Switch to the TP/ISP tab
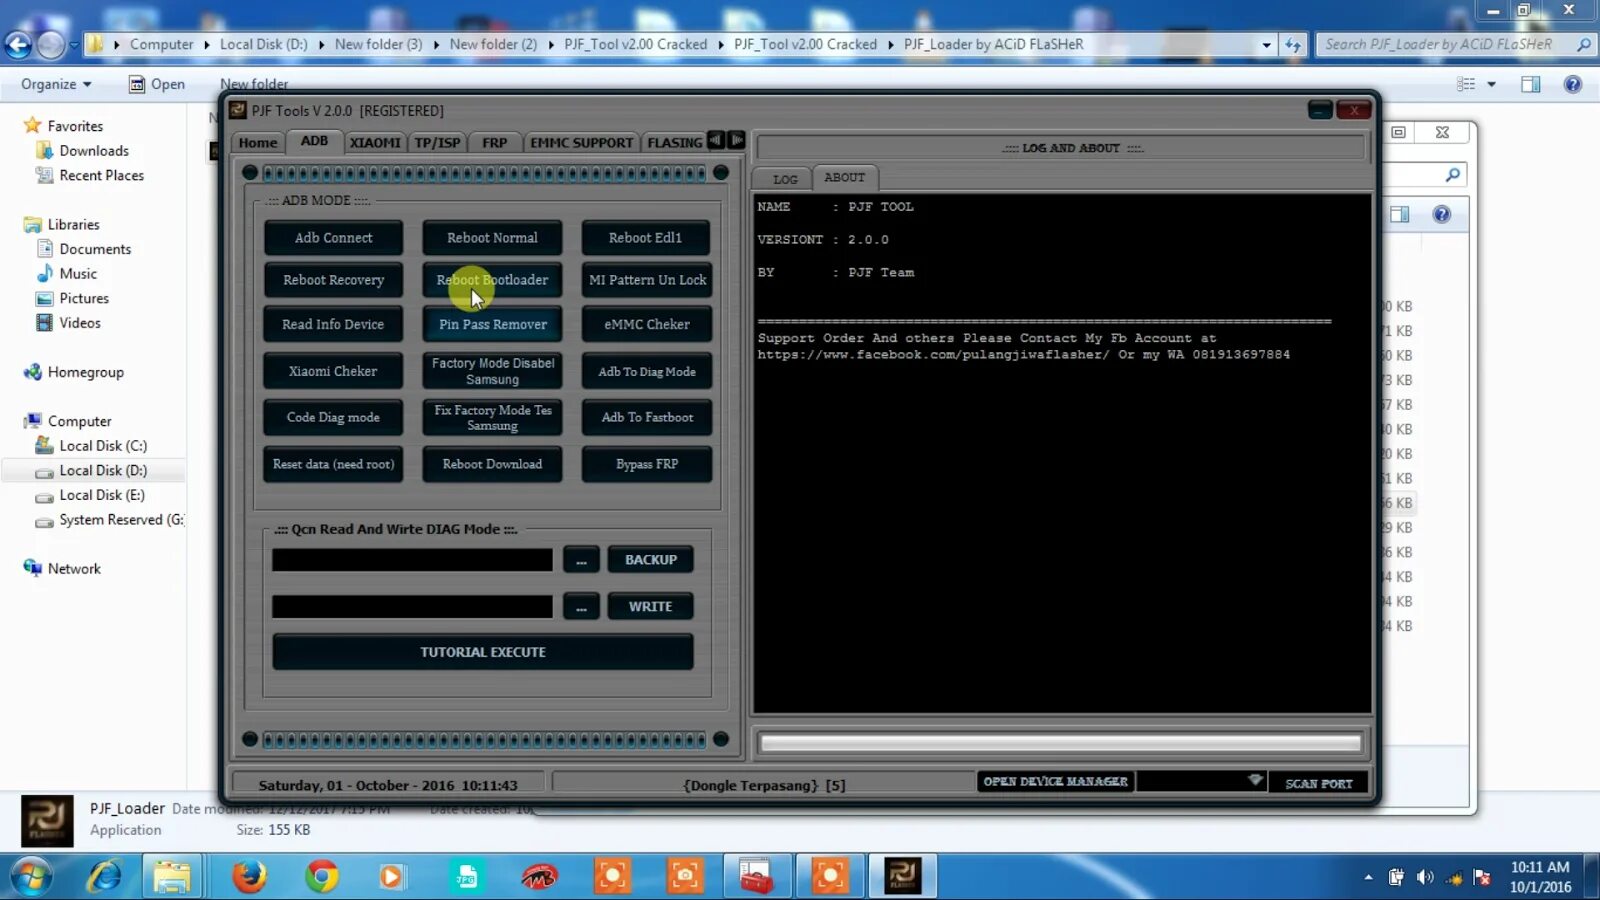The height and width of the screenshot is (900, 1600). pyautogui.click(x=438, y=143)
